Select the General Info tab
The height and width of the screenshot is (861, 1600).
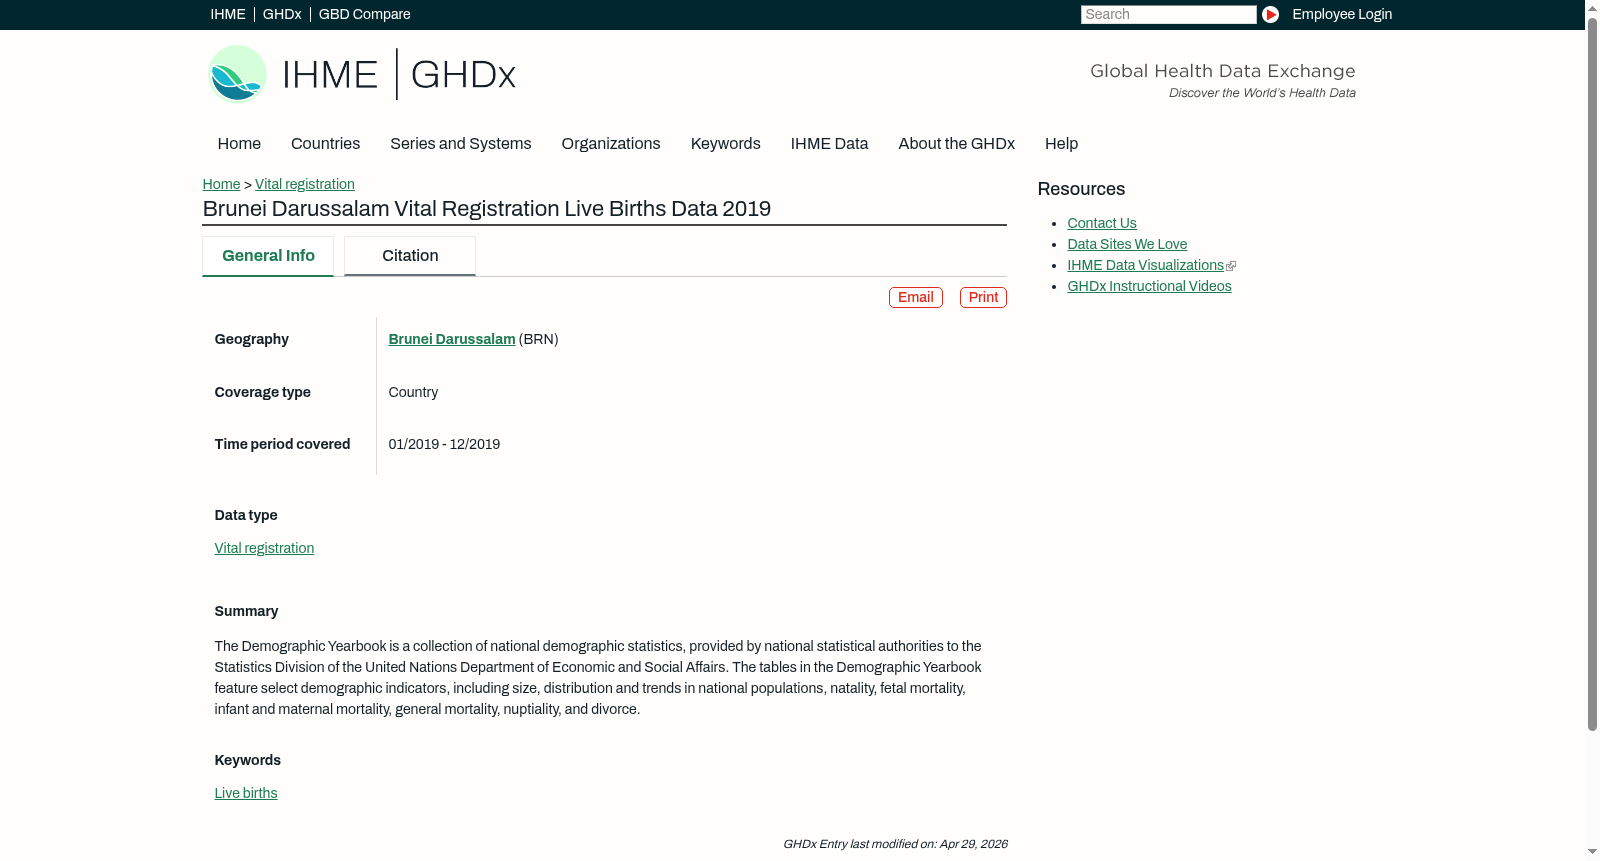pyautogui.click(x=268, y=256)
